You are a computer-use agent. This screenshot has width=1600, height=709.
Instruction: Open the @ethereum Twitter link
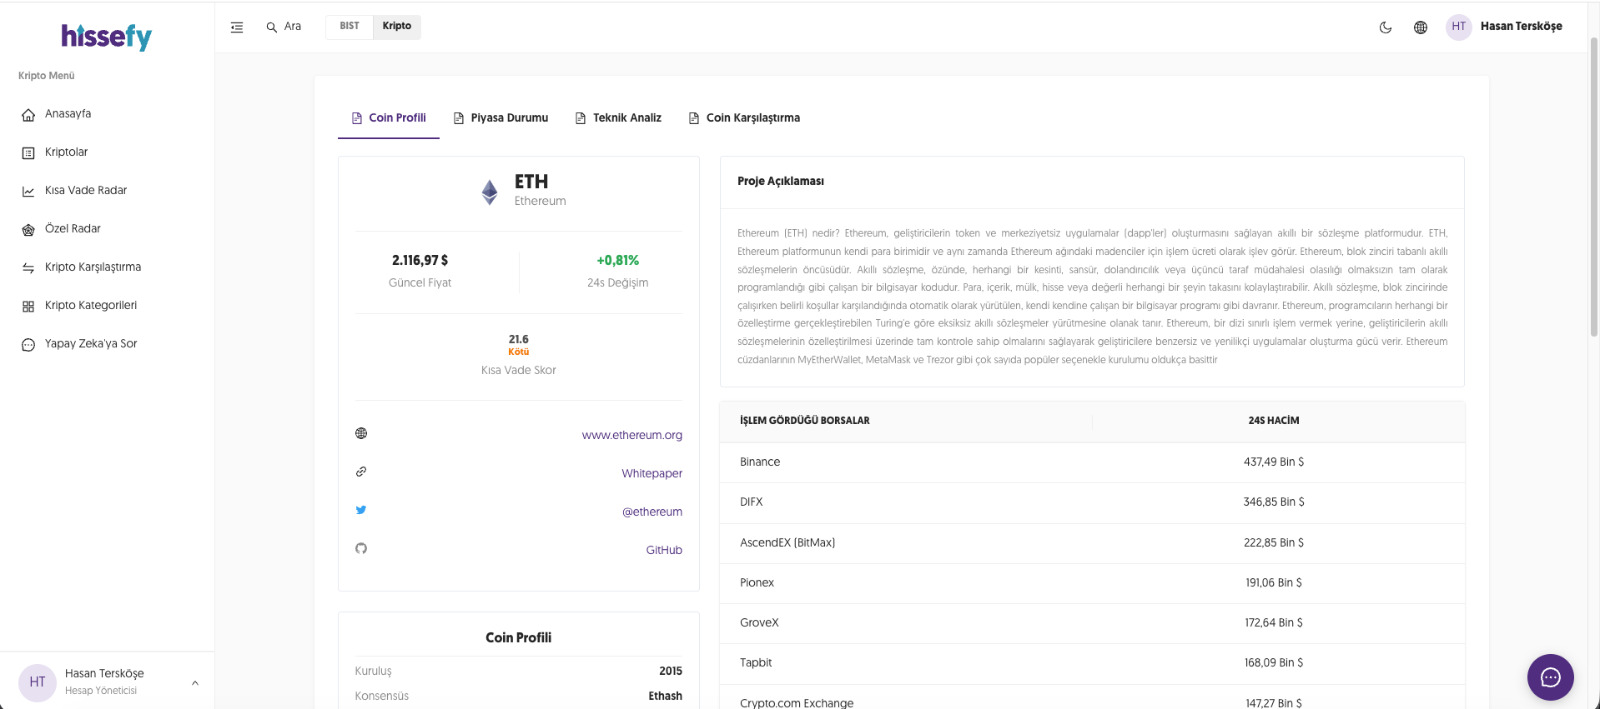tap(652, 512)
